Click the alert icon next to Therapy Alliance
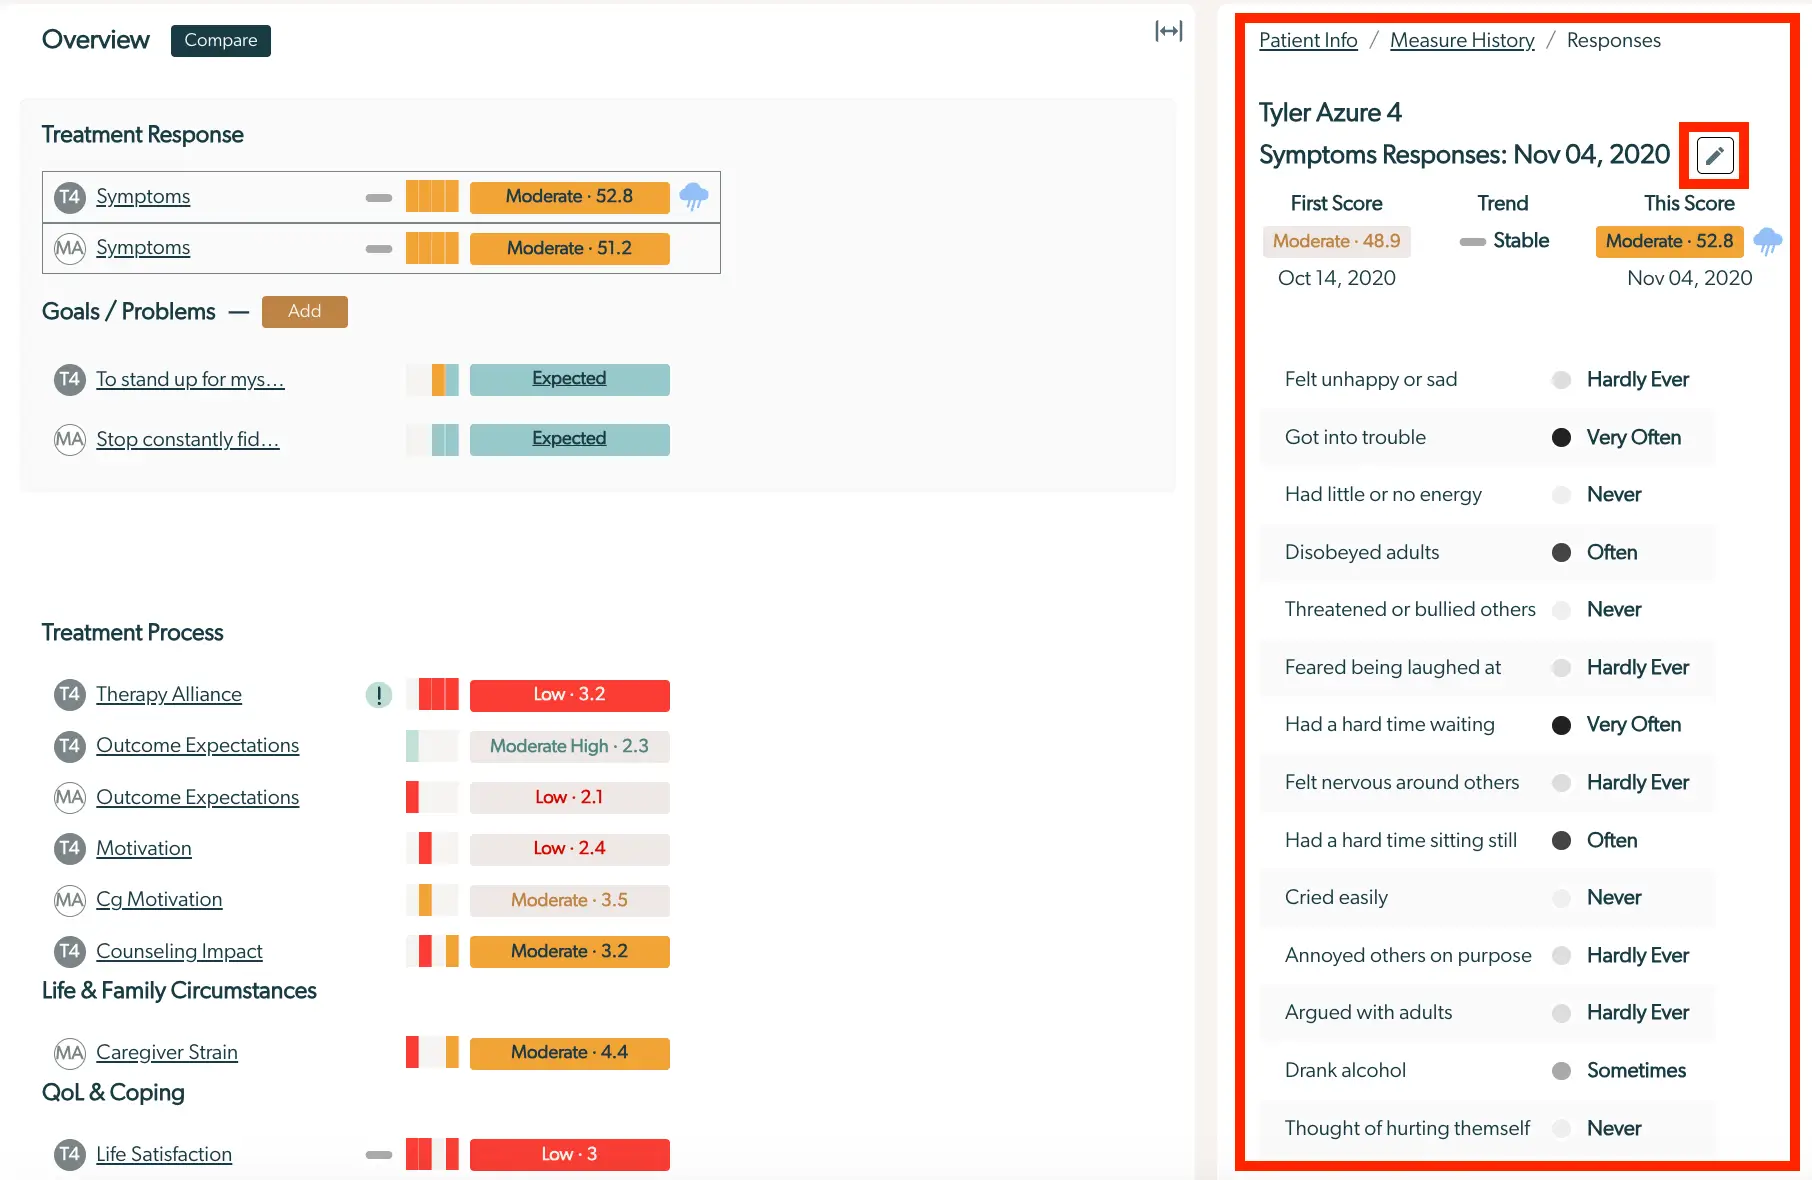 point(379,694)
